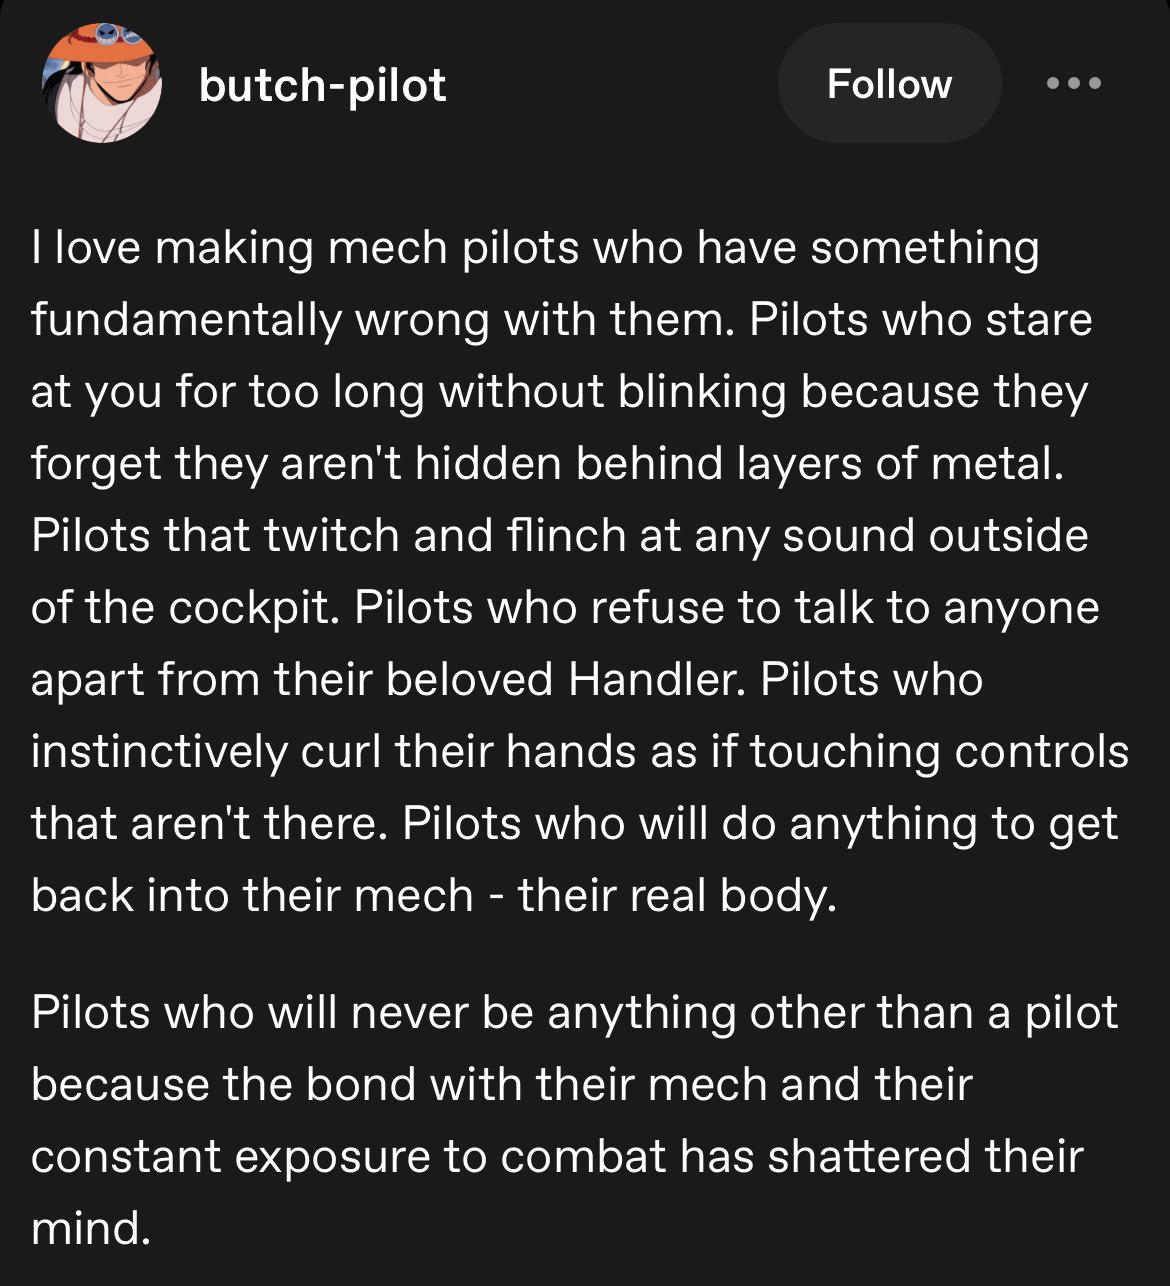
Task: Click the line starting "apart from their beloved"
Action: click(x=507, y=680)
